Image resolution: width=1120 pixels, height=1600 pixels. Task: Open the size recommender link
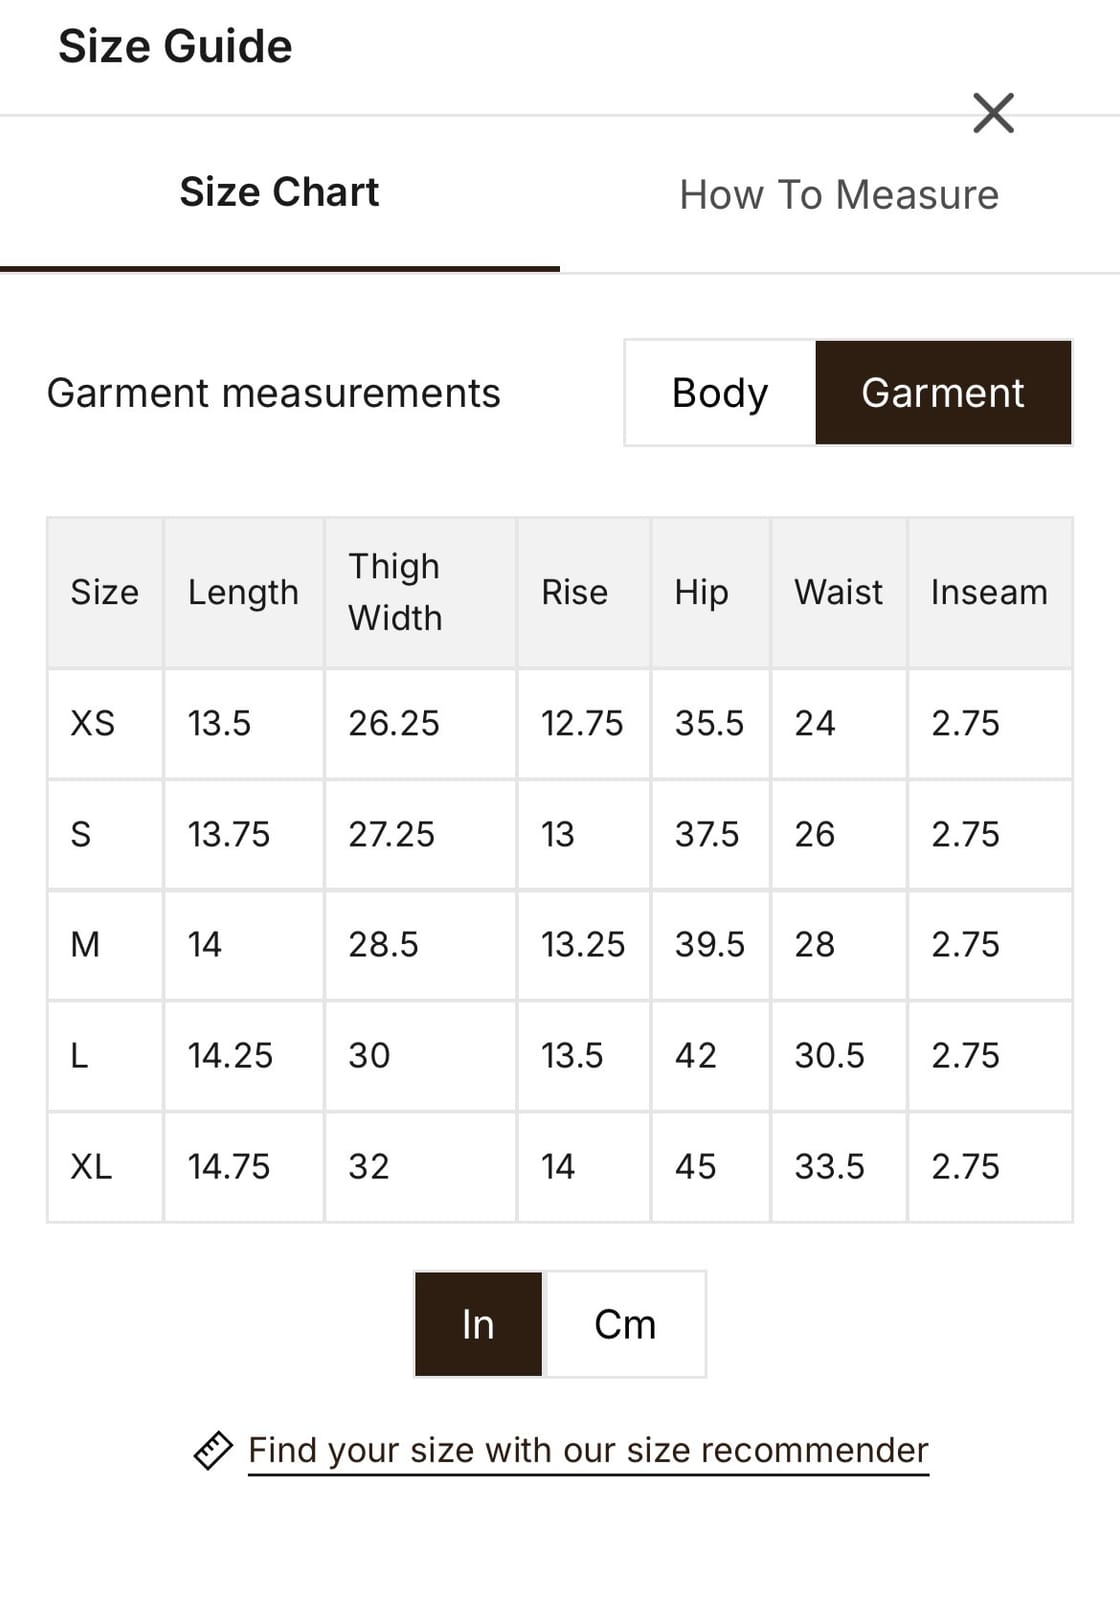point(588,1450)
